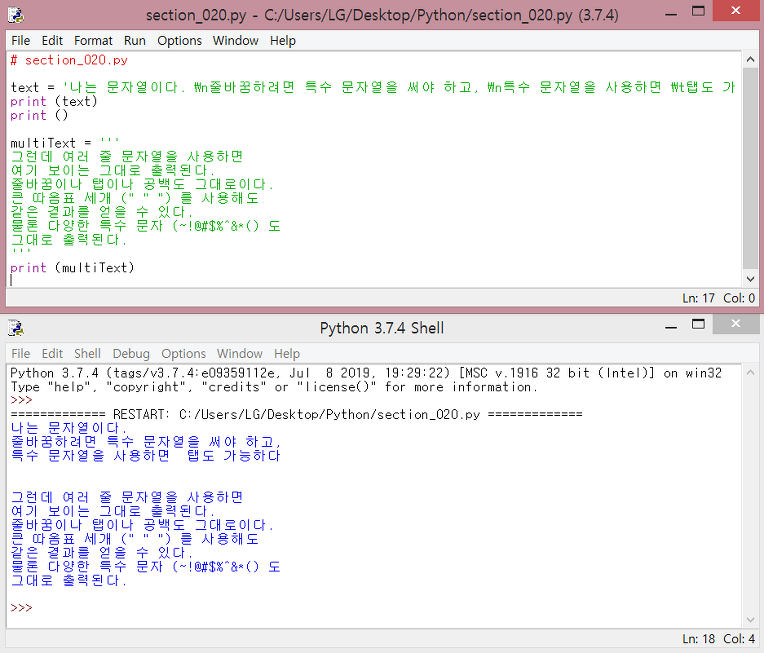Click the Shell output '특수 문자열을 사용하면 탭도 가능하다'
This screenshot has width=764, height=653.
tap(145, 456)
